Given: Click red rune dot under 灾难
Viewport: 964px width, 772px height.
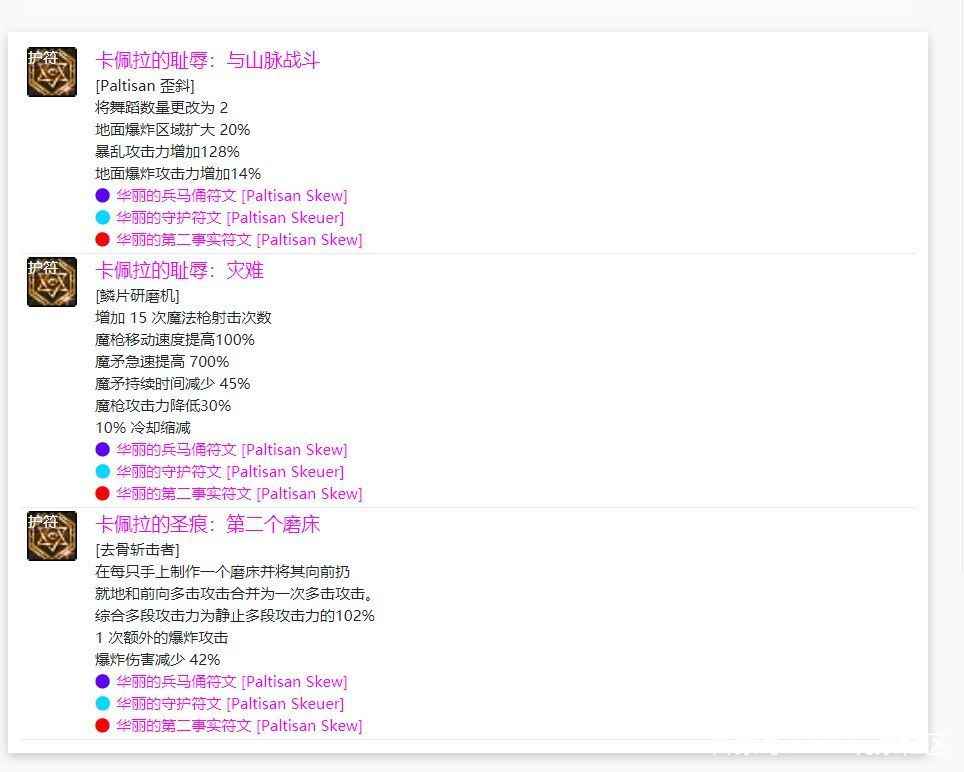Looking at the screenshot, I should point(103,494).
